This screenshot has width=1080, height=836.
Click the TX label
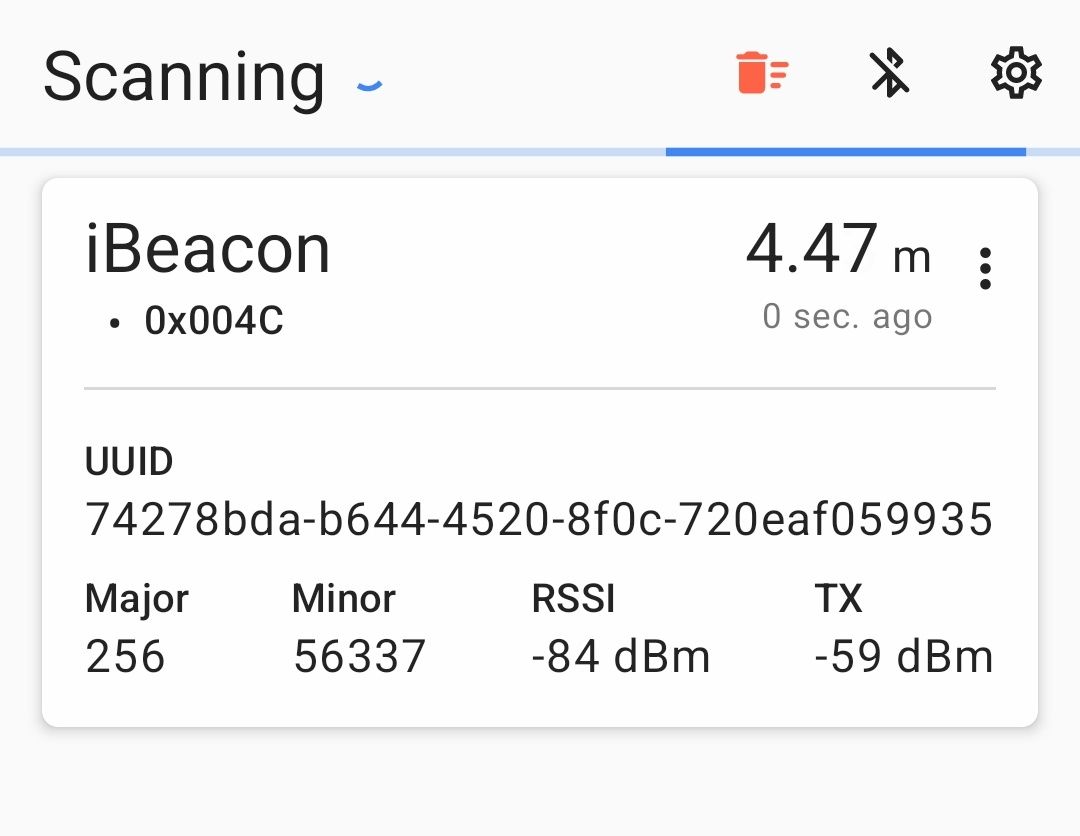(838, 599)
